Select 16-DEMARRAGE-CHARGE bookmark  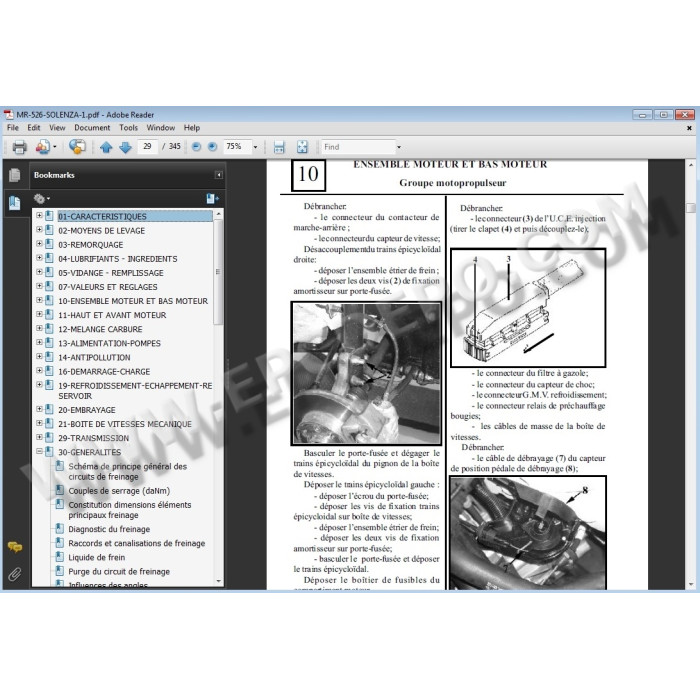click(x=104, y=371)
